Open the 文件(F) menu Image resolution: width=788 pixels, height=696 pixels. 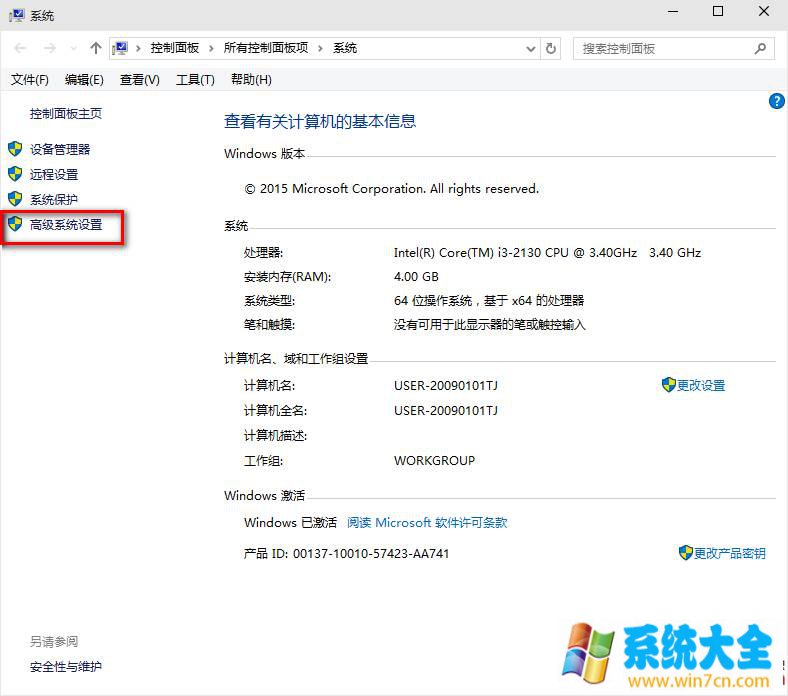tap(30, 80)
